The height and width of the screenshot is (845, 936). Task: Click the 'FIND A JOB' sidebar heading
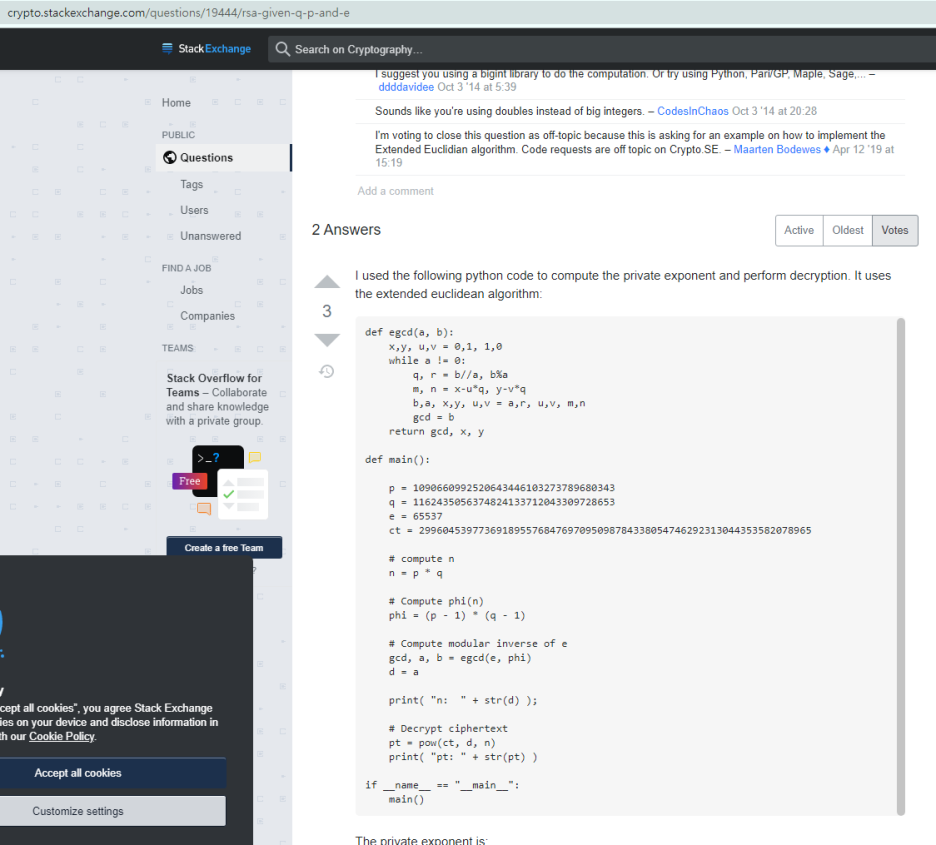tap(186, 268)
